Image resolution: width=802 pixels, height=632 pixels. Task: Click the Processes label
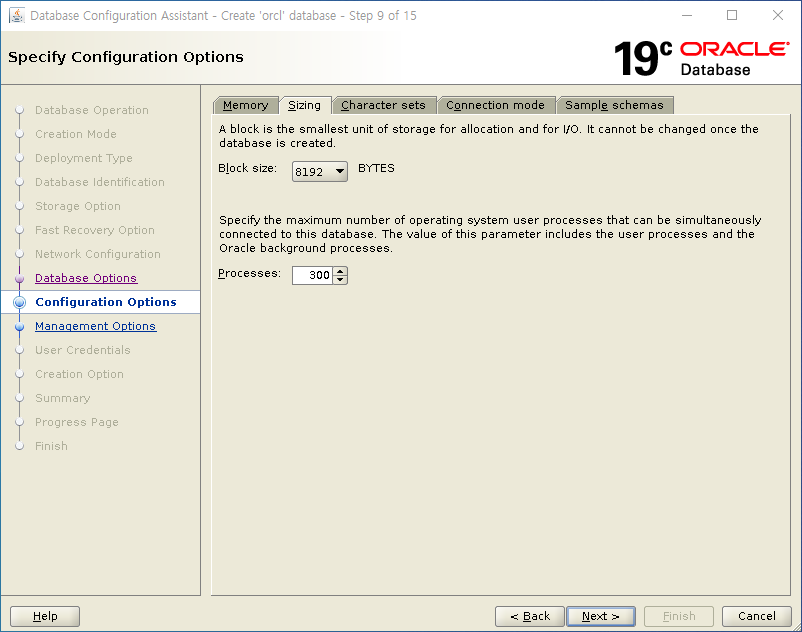point(250,274)
